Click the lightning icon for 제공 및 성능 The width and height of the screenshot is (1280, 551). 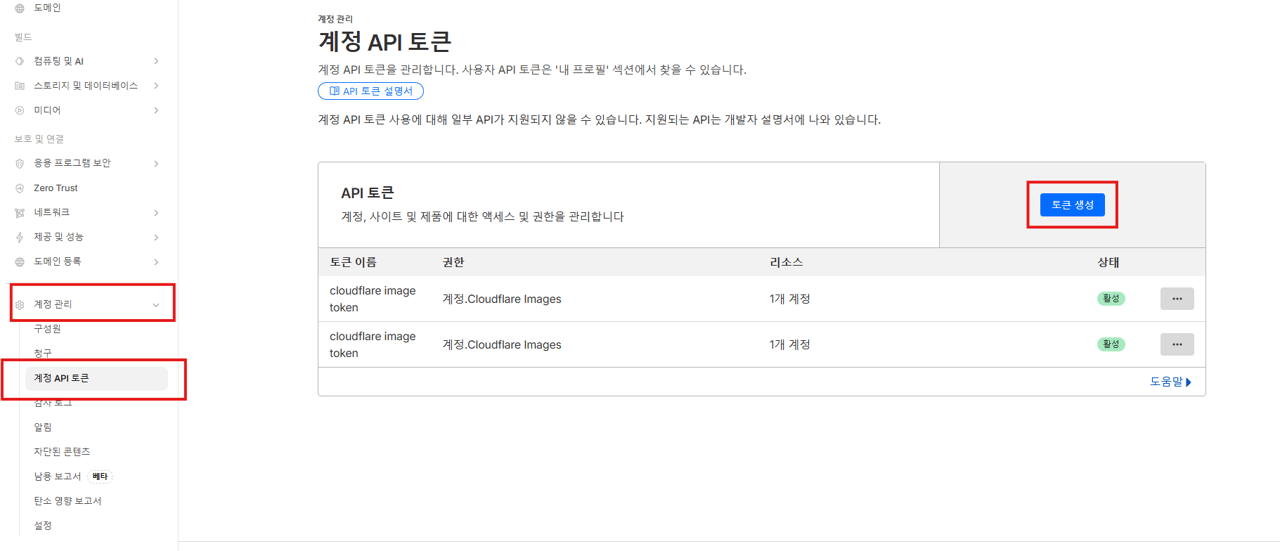(x=19, y=237)
